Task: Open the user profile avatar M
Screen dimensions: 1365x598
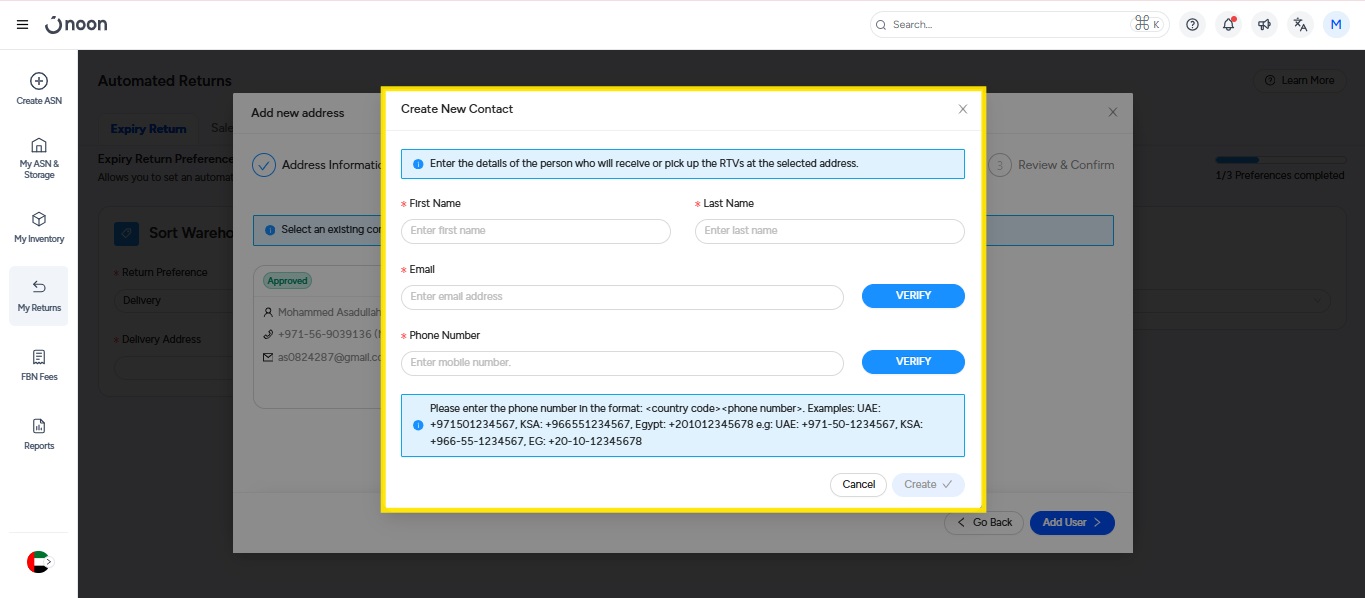Action: [1336, 25]
